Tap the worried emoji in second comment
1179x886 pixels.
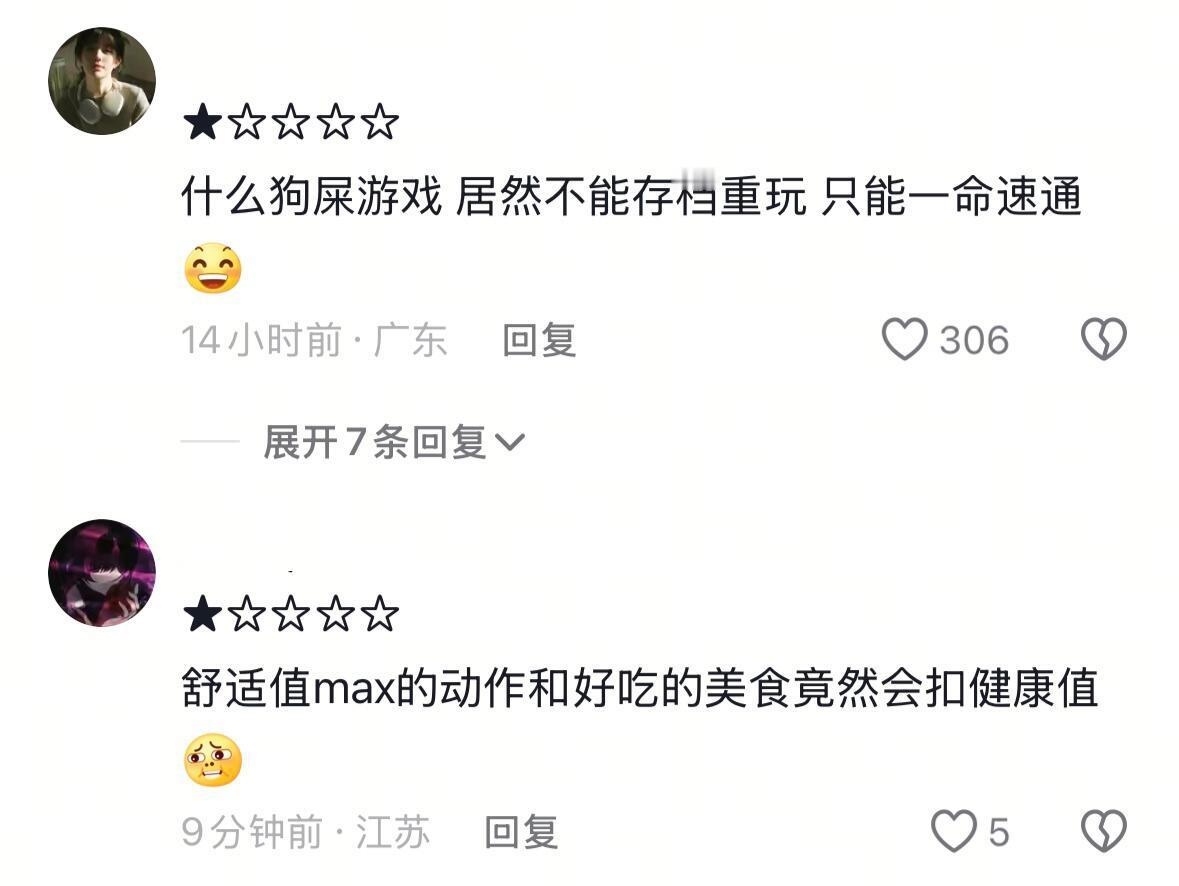(213, 760)
